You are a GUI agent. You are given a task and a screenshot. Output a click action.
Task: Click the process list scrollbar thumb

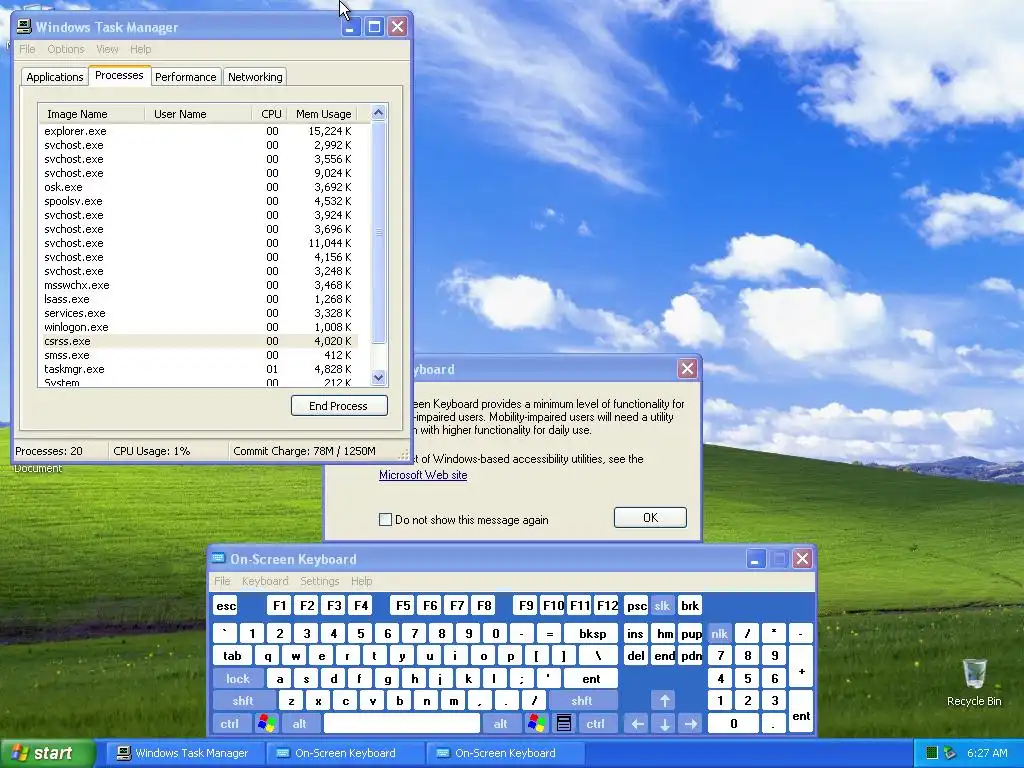378,232
